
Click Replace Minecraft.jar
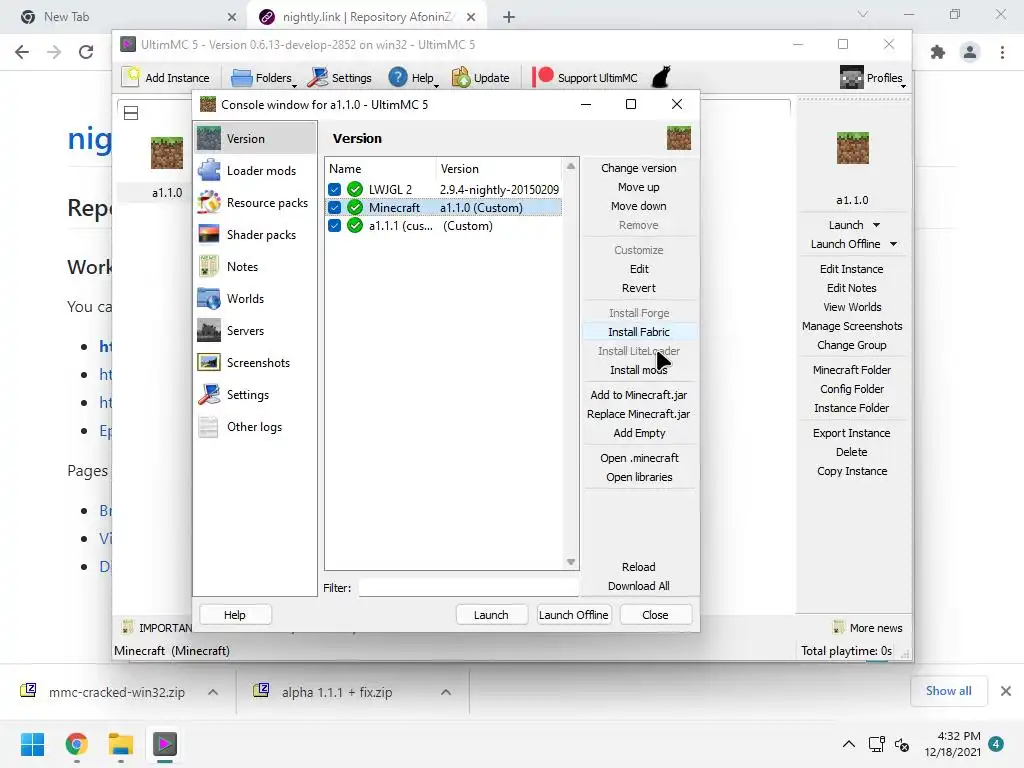coord(639,414)
